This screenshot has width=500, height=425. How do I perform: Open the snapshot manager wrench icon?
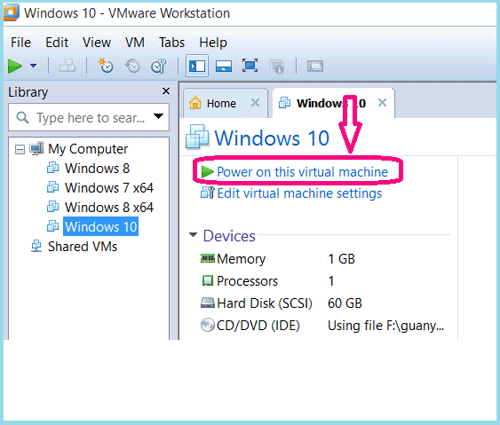click(158, 66)
